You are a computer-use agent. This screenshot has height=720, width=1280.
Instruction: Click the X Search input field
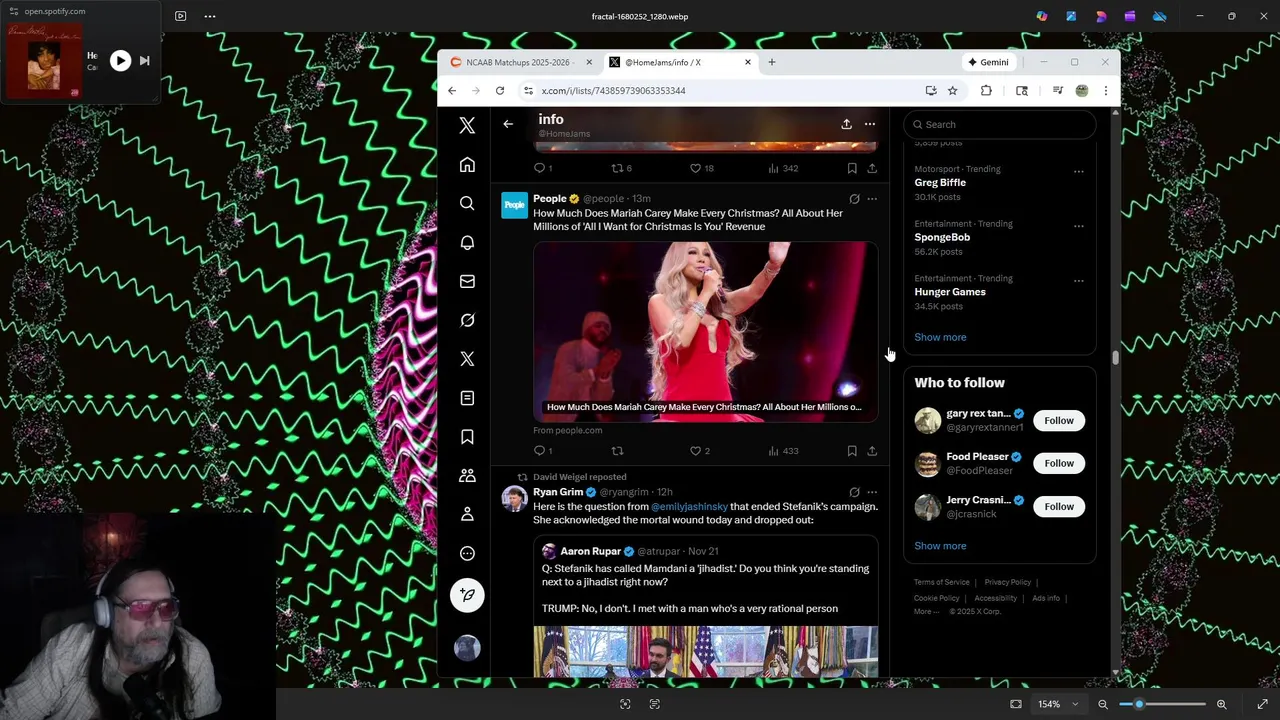click(x=1000, y=124)
